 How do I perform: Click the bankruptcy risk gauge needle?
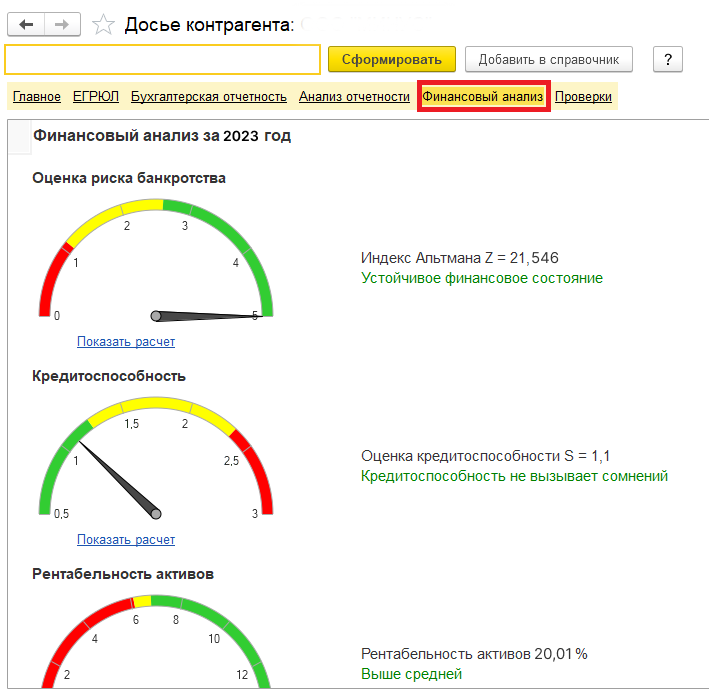[206, 316]
